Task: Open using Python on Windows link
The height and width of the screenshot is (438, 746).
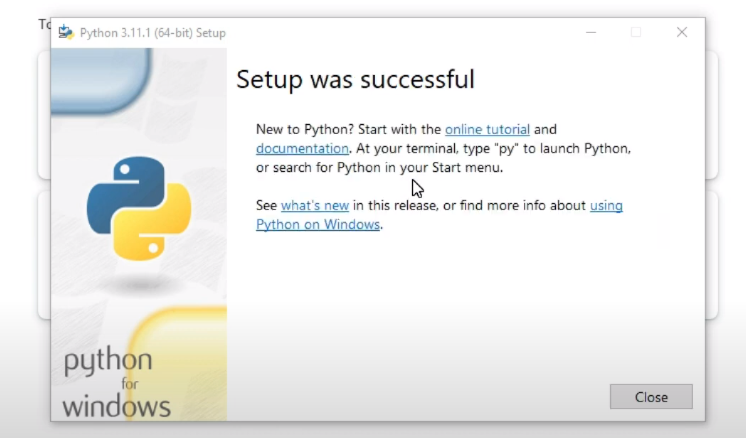Action: click(318, 224)
